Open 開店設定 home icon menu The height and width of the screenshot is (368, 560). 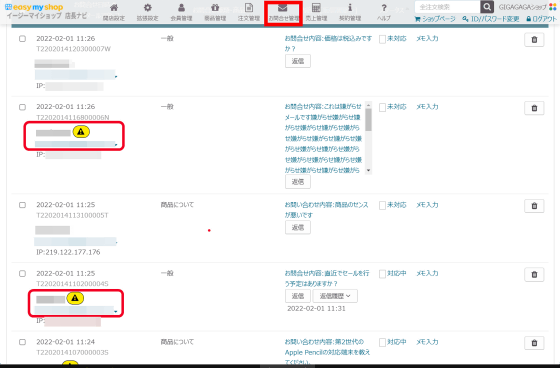point(114,12)
